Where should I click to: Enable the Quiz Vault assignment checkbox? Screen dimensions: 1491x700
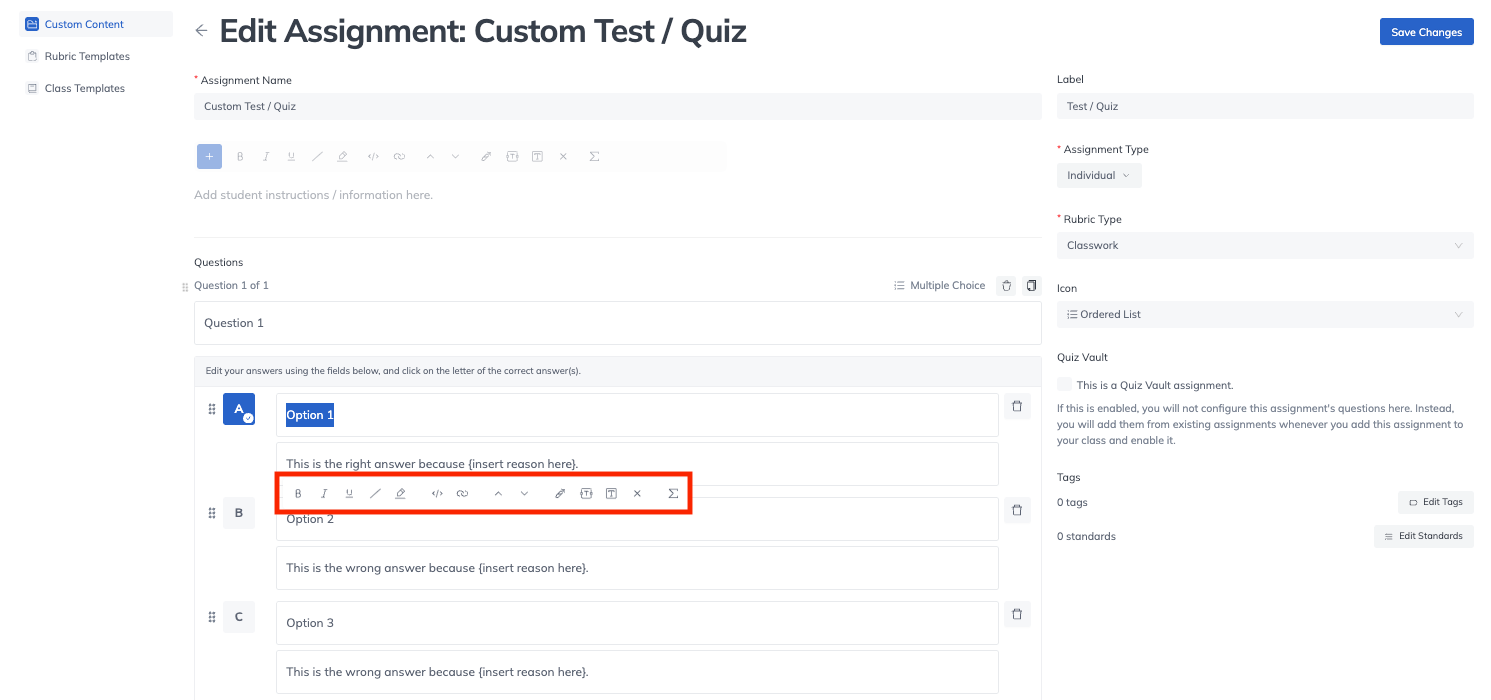(1064, 385)
